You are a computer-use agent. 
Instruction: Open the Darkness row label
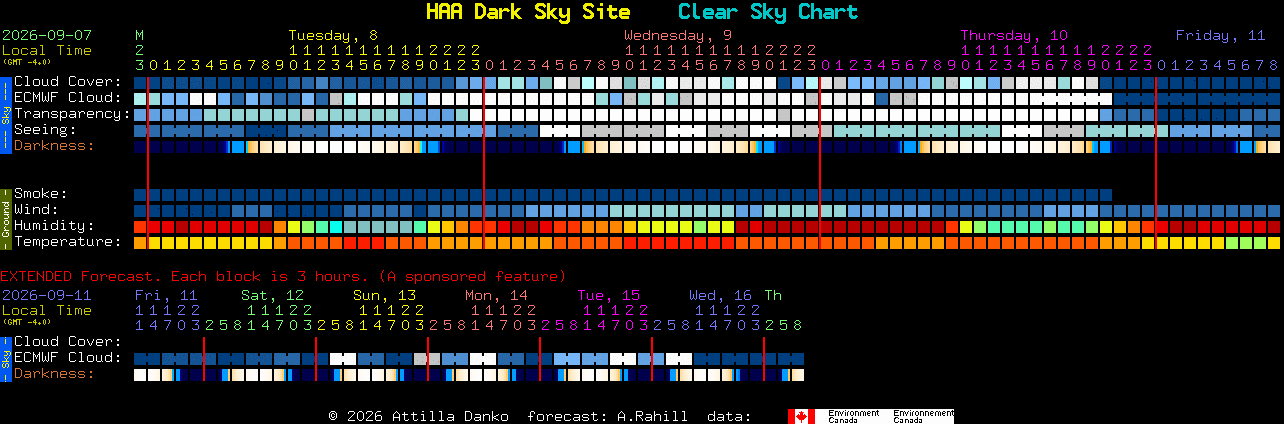[54, 146]
